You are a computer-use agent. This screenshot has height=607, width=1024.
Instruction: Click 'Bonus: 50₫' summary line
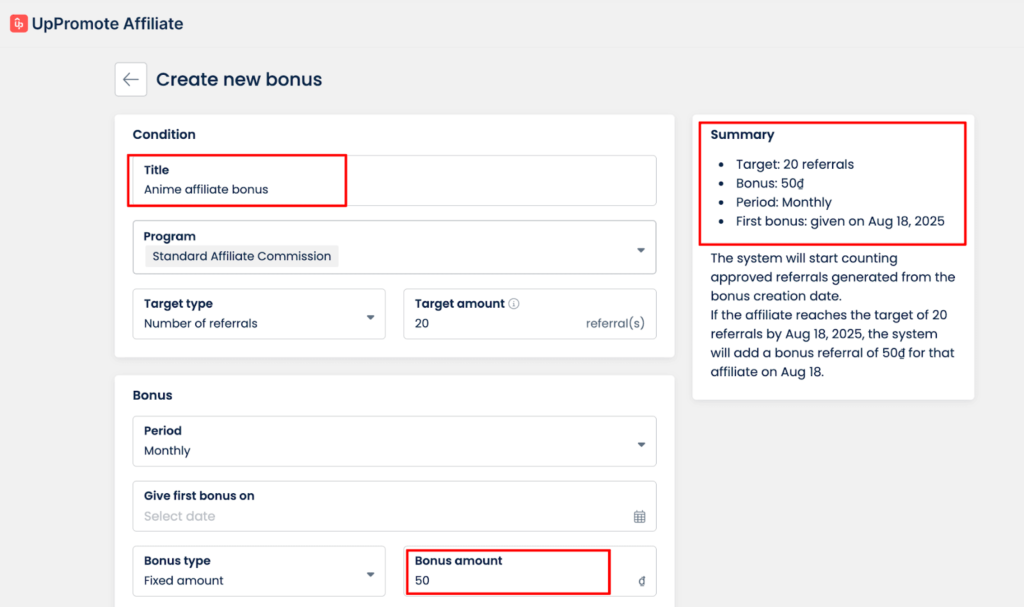pyautogui.click(x=770, y=184)
